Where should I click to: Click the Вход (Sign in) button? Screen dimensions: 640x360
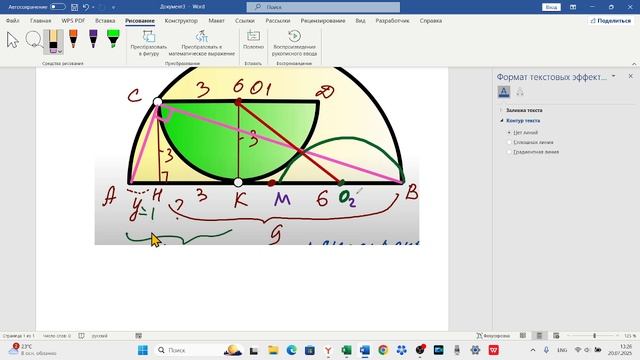point(551,7)
